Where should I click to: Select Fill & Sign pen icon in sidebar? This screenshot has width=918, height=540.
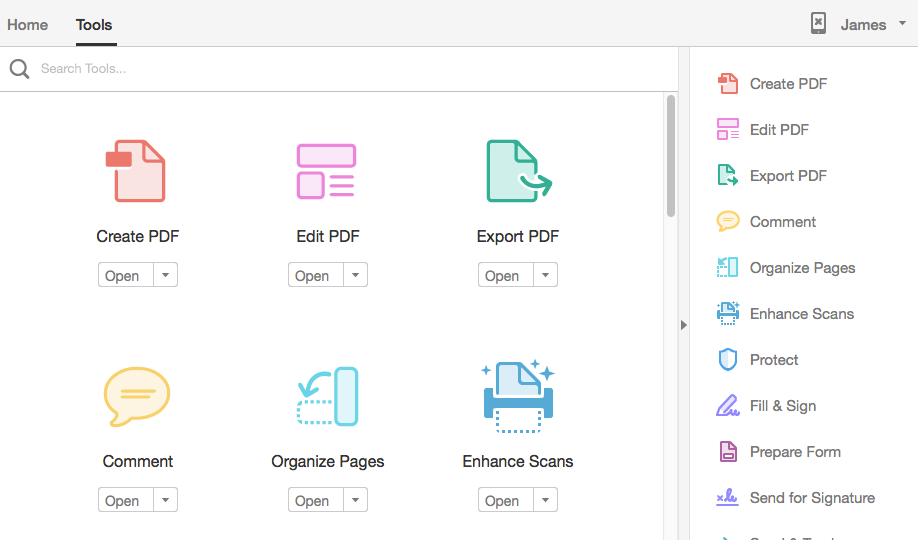pyautogui.click(x=728, y=405)
